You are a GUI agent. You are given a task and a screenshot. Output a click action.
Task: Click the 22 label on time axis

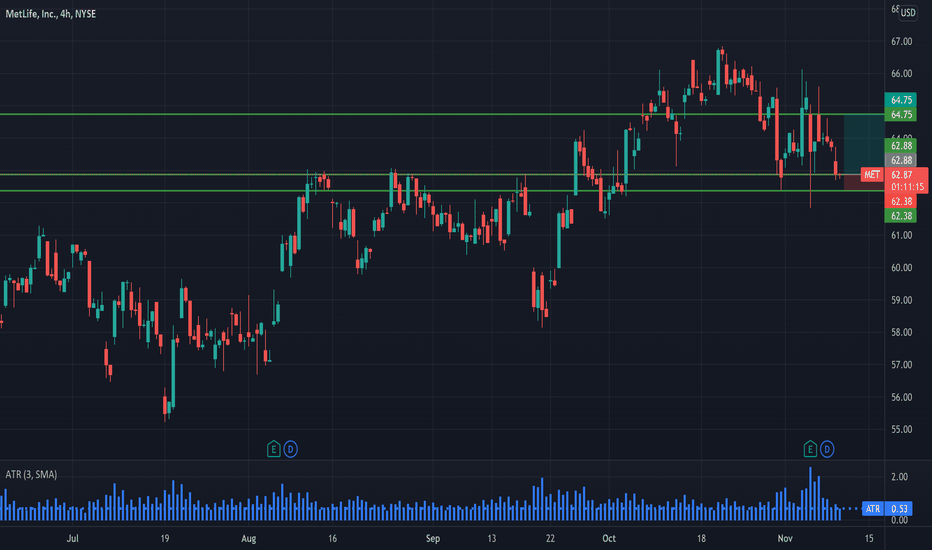pyautogui.click(x=550, y=538)
